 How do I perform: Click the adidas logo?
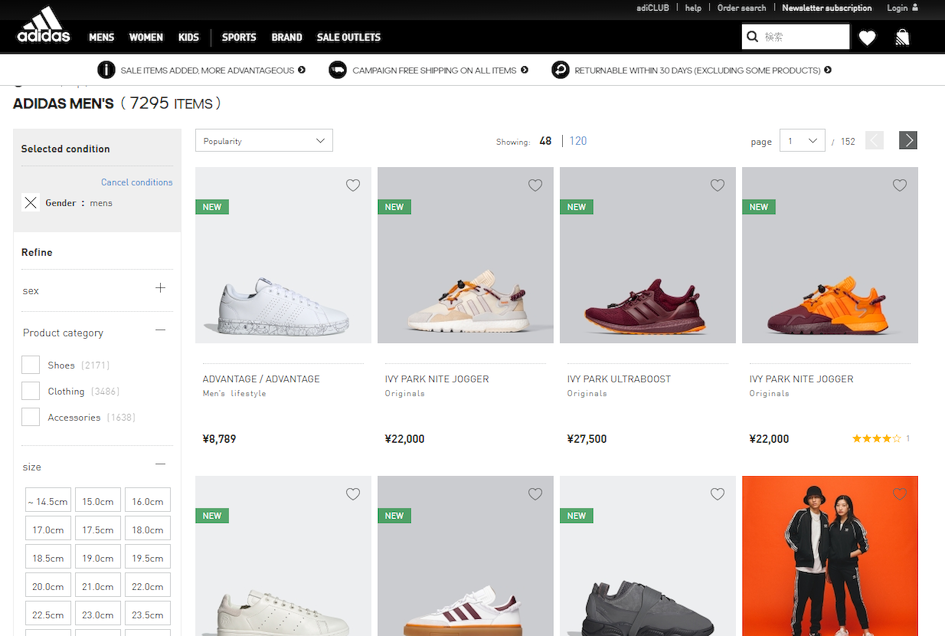click(43, 26)
